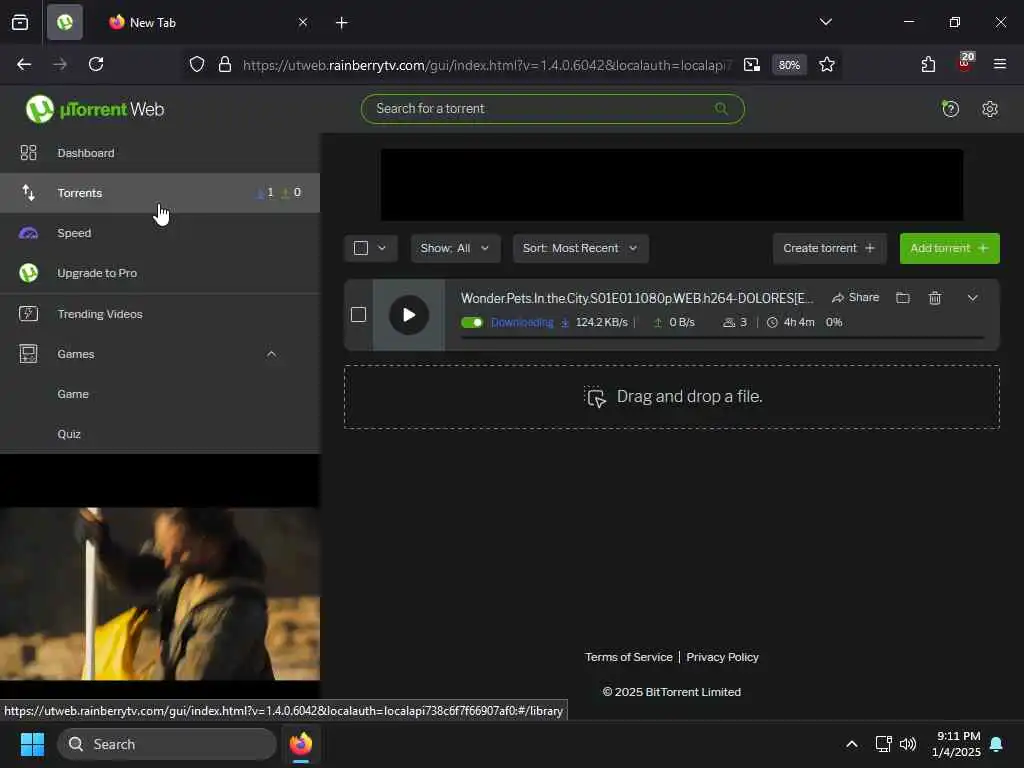Open Firefox View icon in tab bar
The height and width of the screenshot is (768, 1024).
(x=20, y=22)
